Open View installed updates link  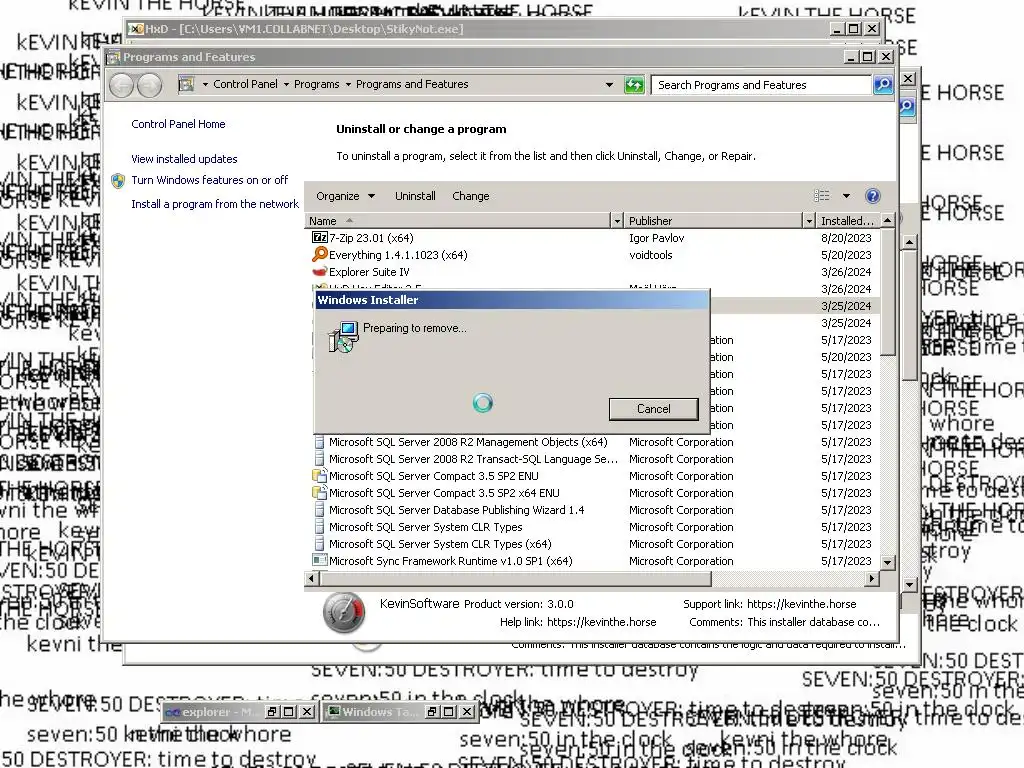184,159
